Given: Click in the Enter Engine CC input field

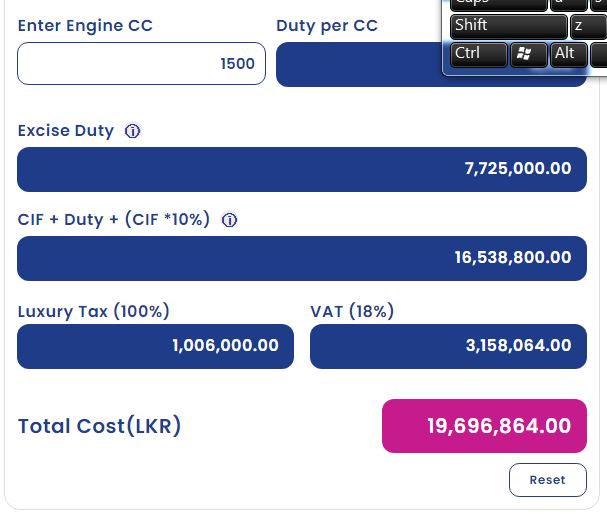Looking at the screenshot, I should pos(141,64).
